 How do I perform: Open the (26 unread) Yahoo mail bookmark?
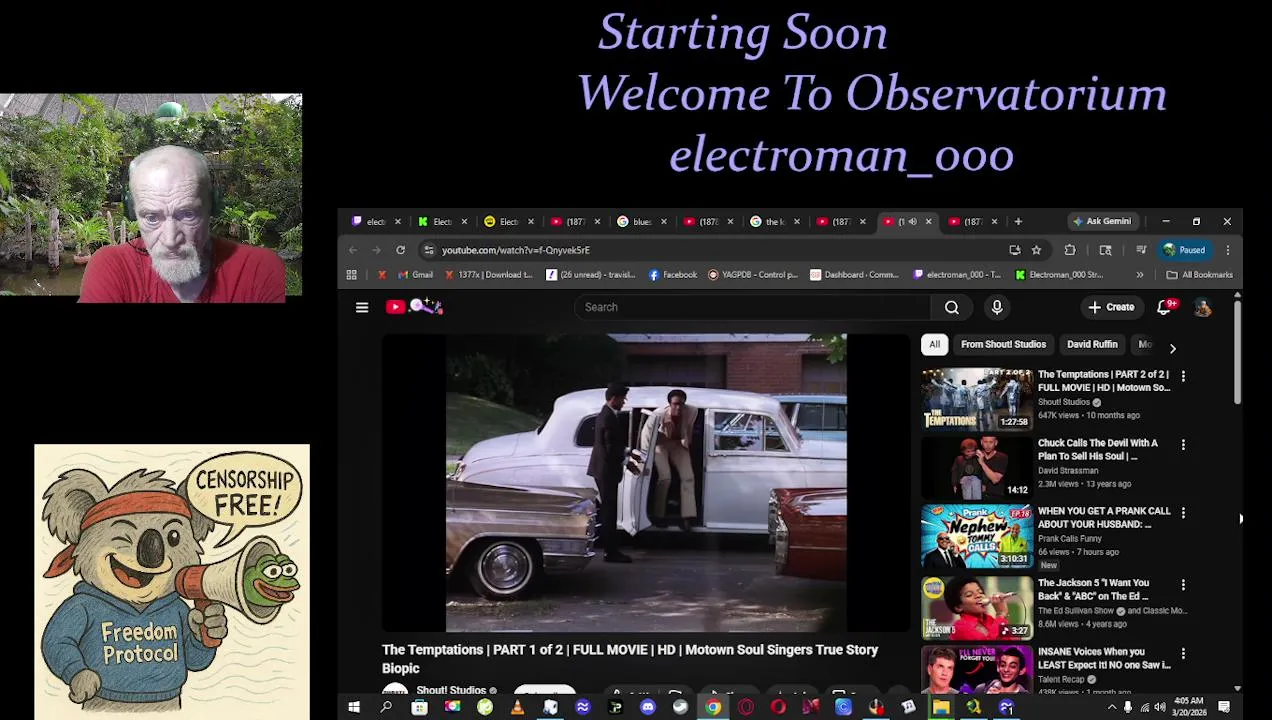coord(590,275)
